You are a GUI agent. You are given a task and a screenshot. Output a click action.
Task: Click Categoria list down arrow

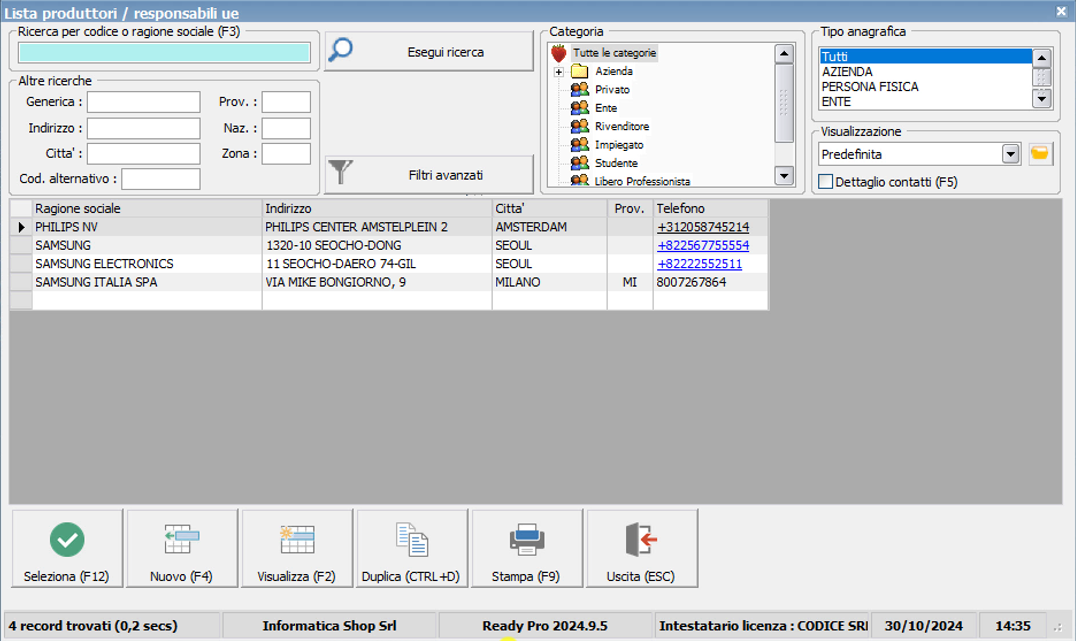click(x=784, y=176)
